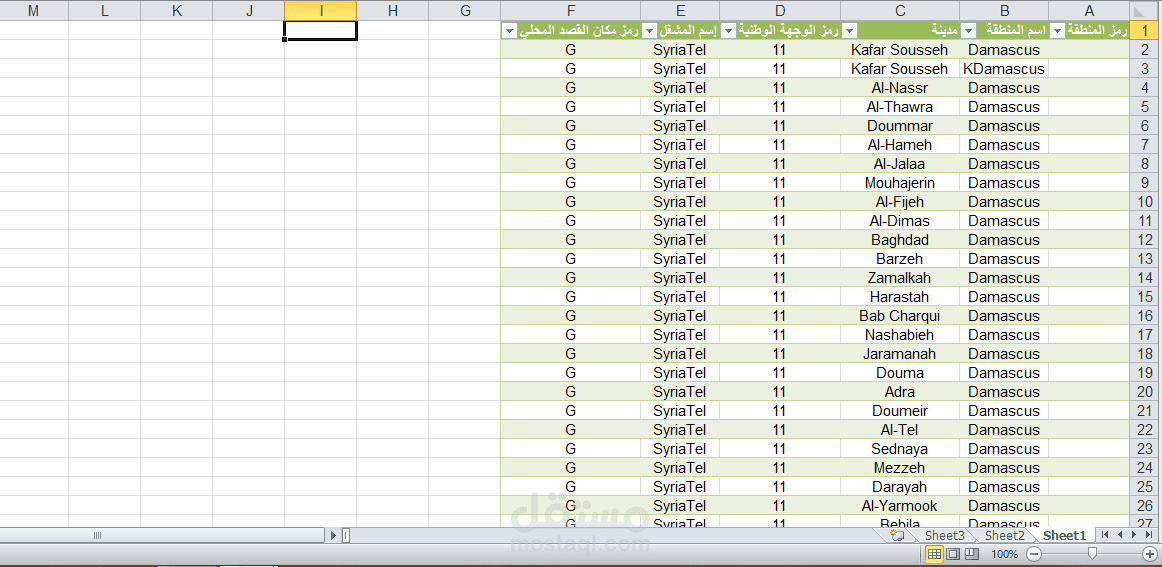
Task: Open filter dropdown for column B region-name header
Action: [x=969, y=30]
